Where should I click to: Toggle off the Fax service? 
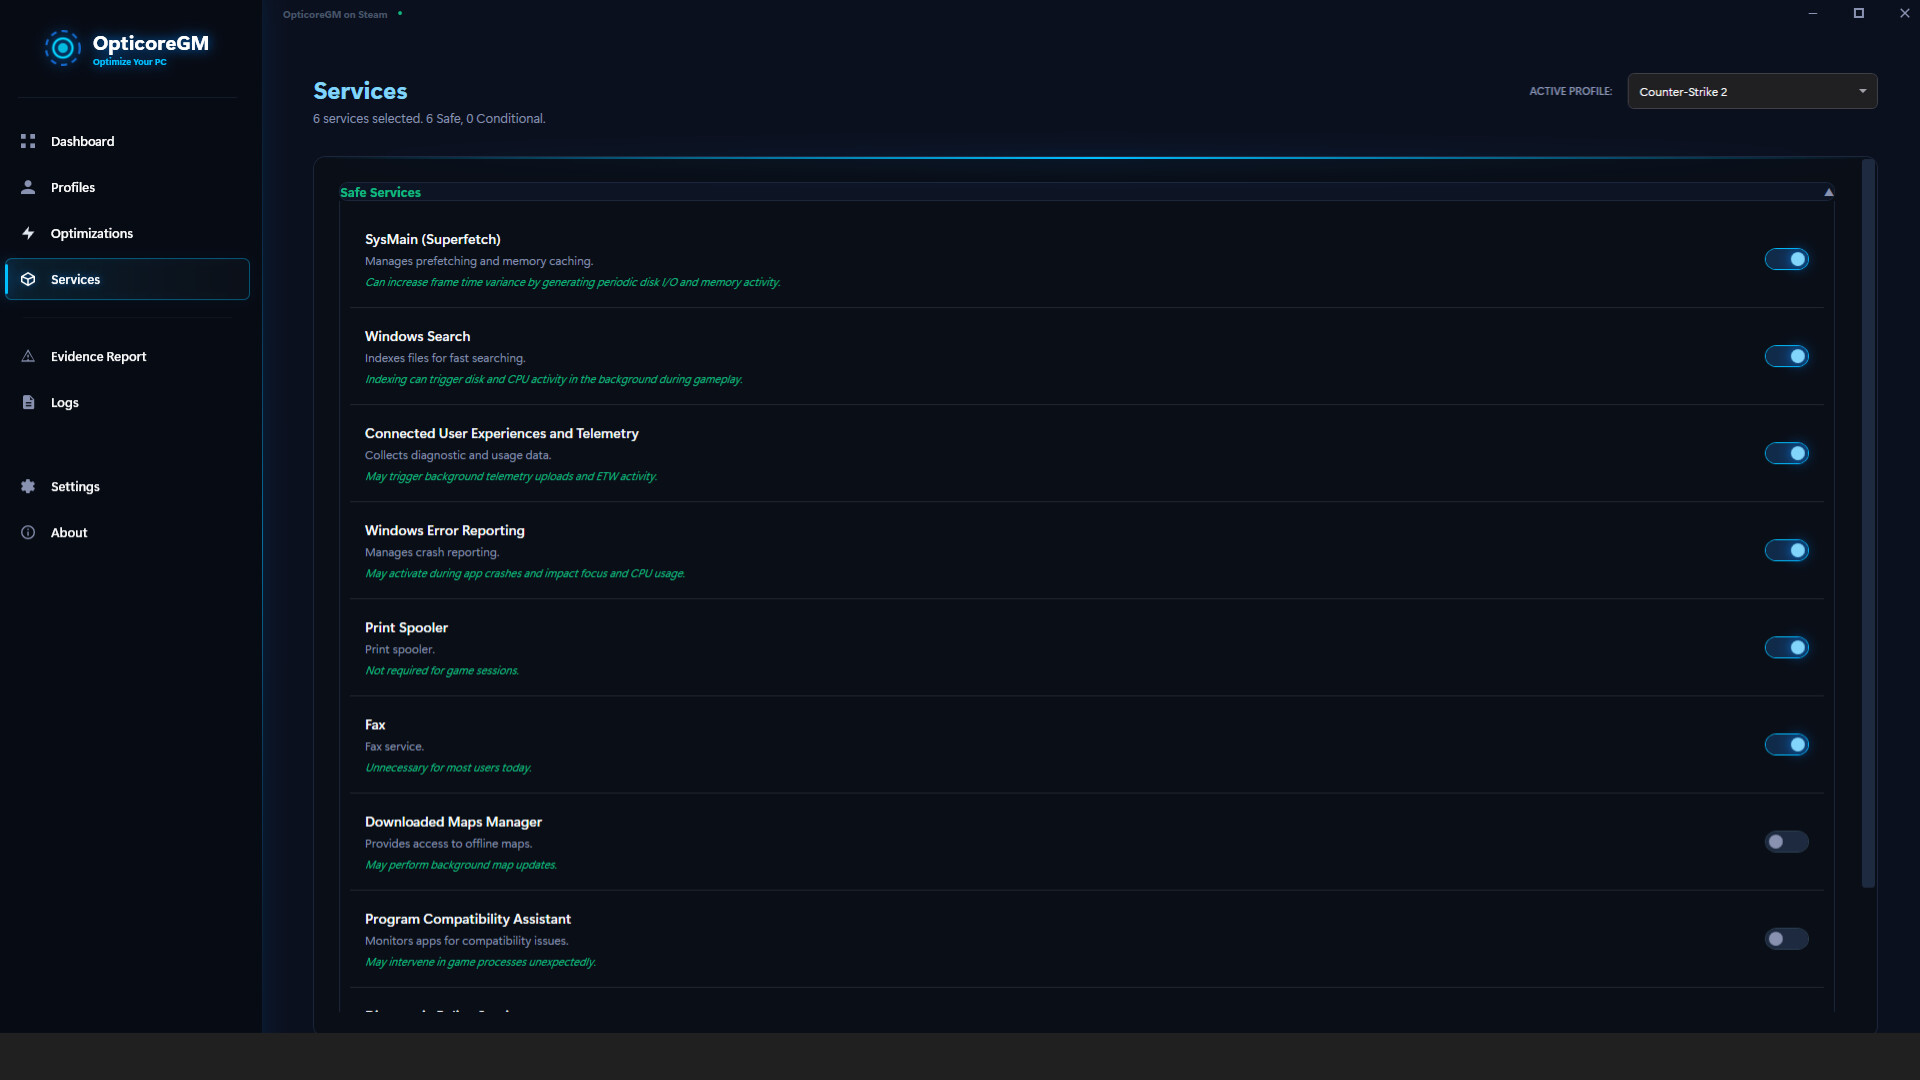[1786, 744]
